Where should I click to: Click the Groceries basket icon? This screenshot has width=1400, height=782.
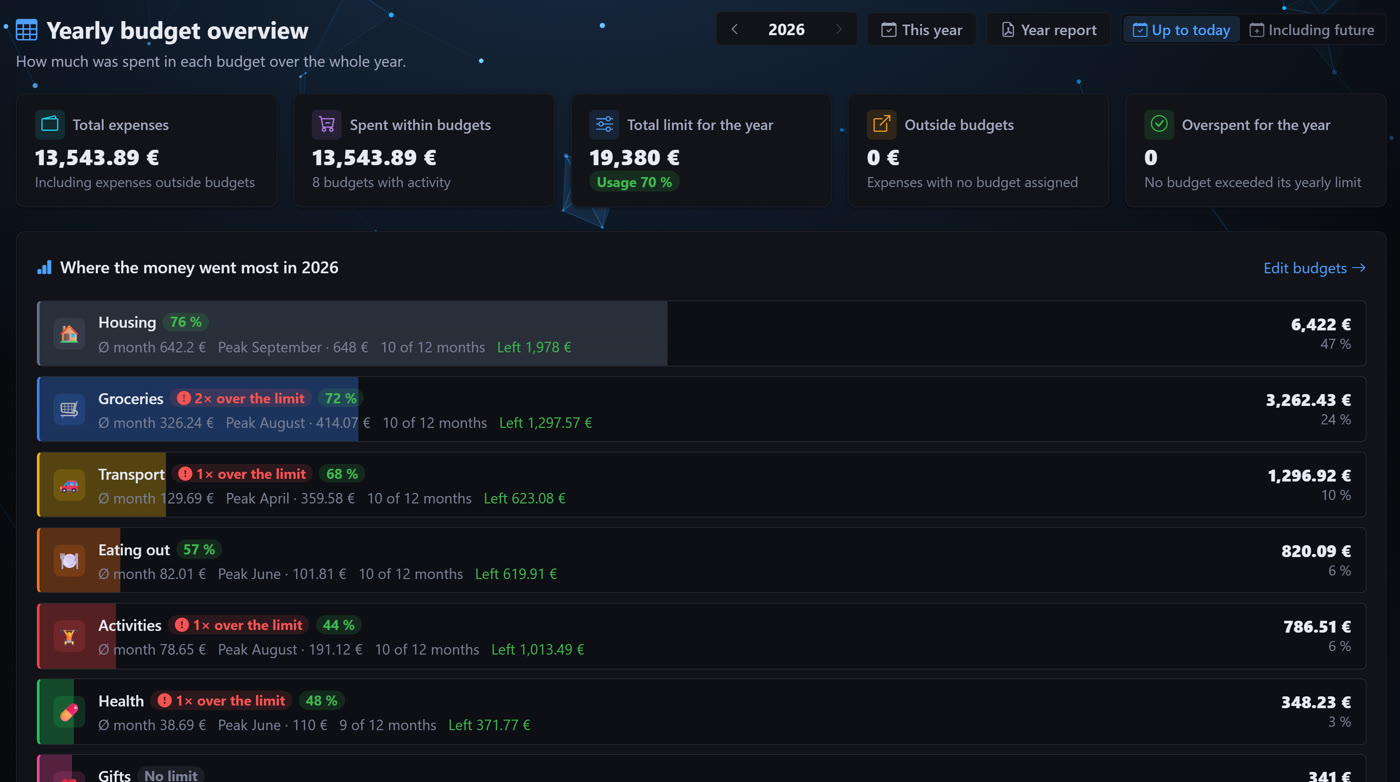click(x=69, y=409)
